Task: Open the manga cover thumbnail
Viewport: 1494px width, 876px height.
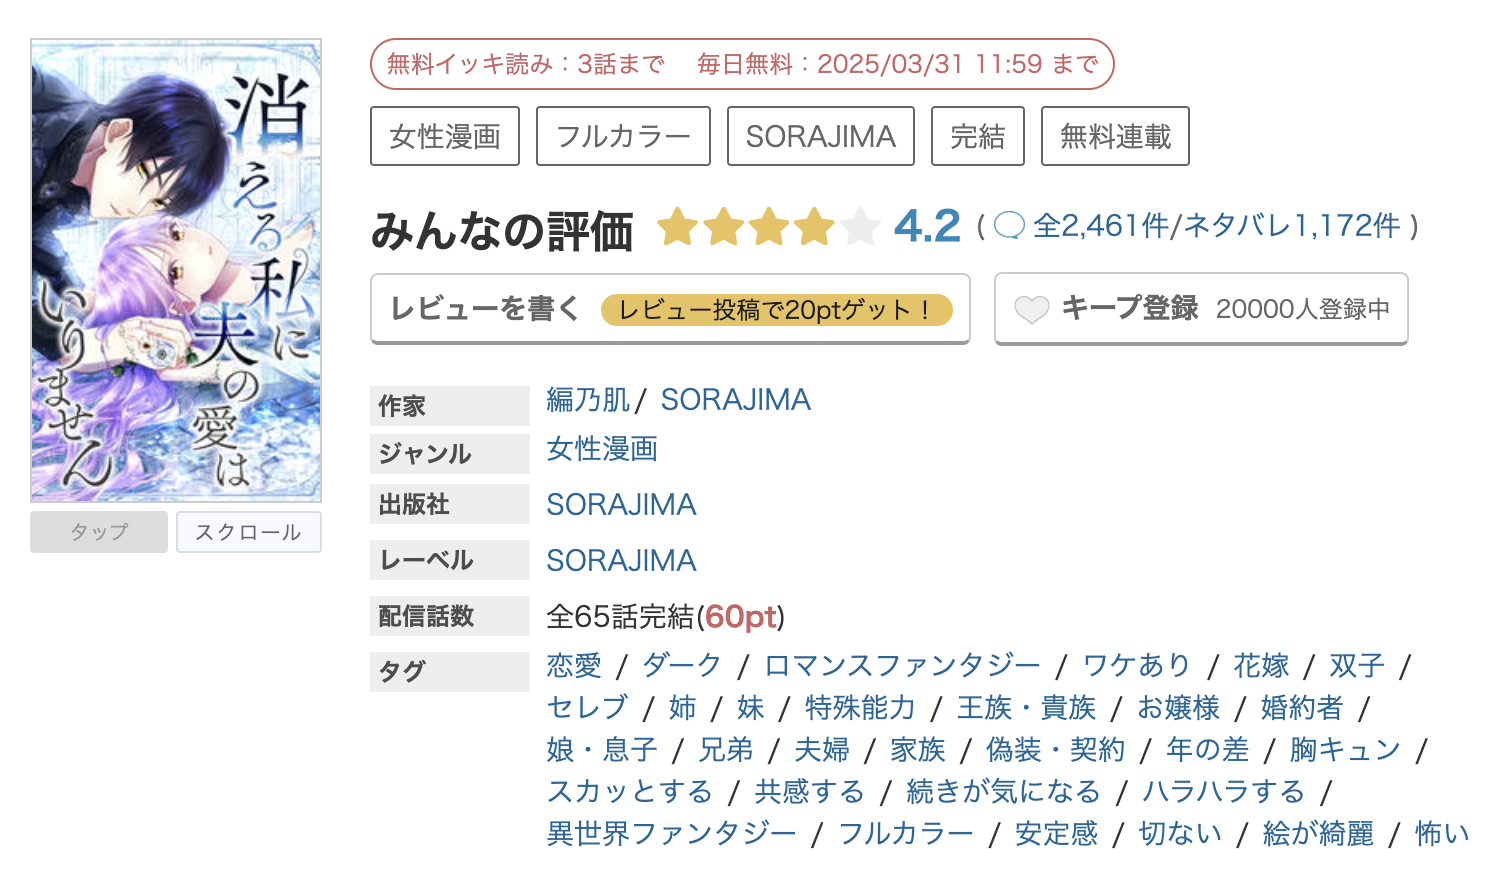Action: pos(175,270)
